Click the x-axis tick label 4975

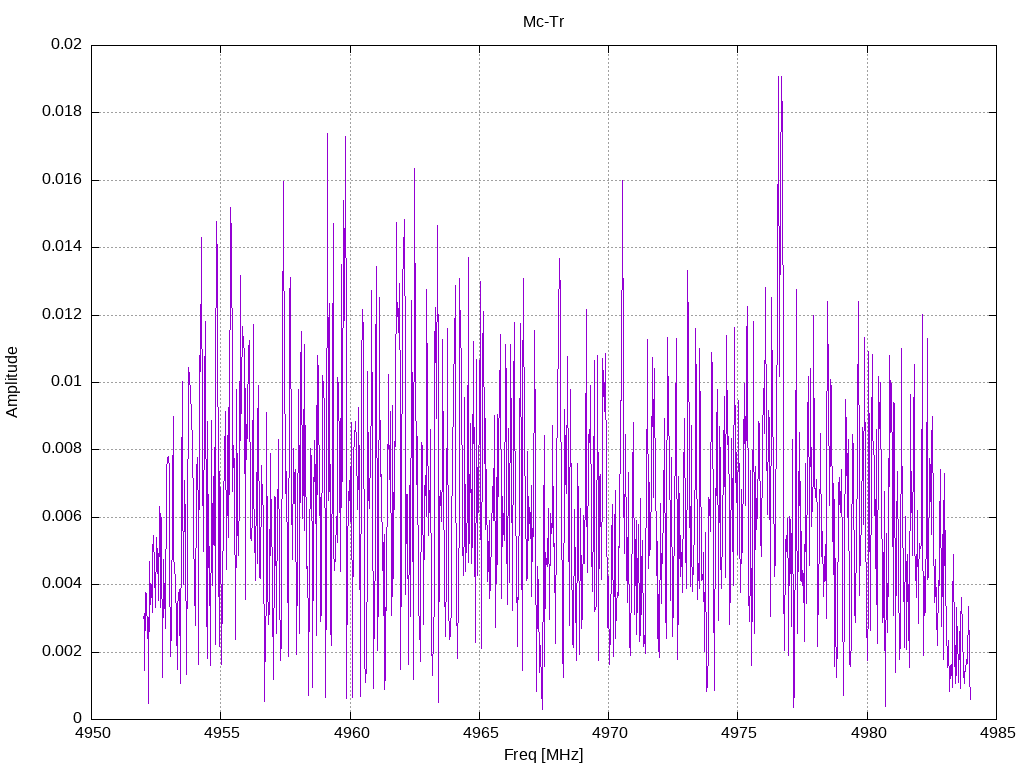(x=739, y=733)
